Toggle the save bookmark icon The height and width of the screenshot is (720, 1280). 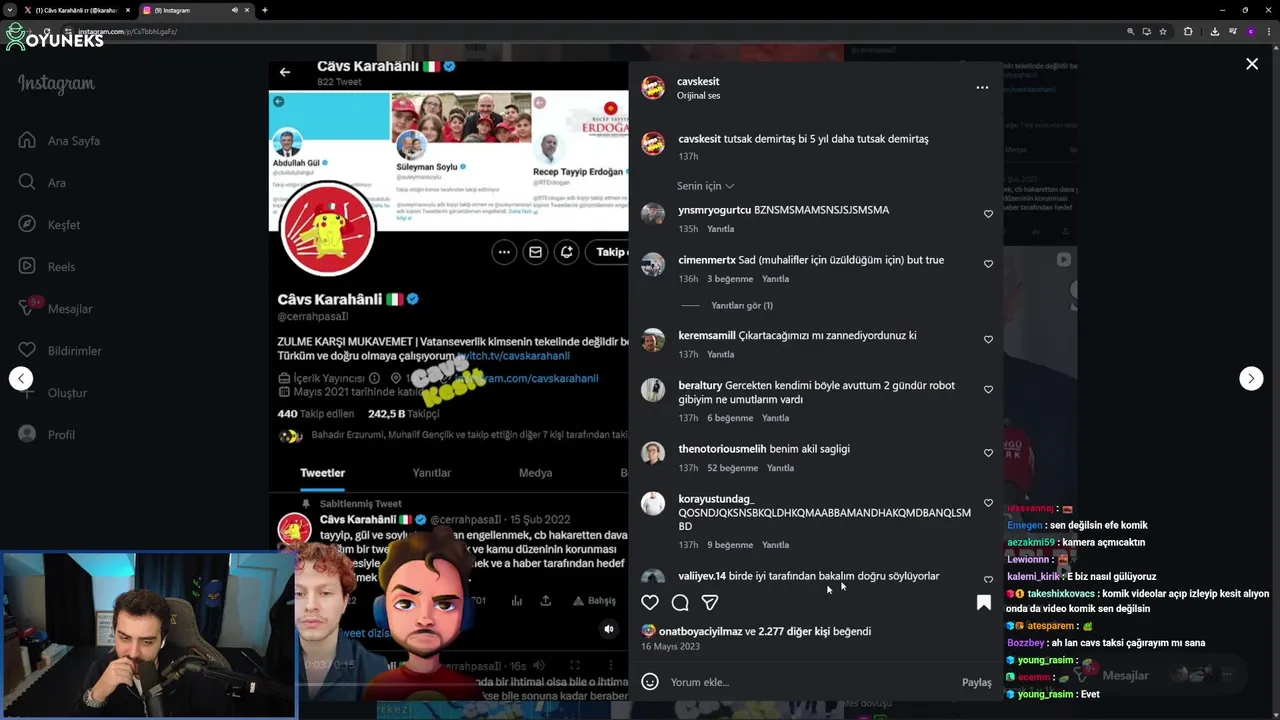[x=984, y=602]
